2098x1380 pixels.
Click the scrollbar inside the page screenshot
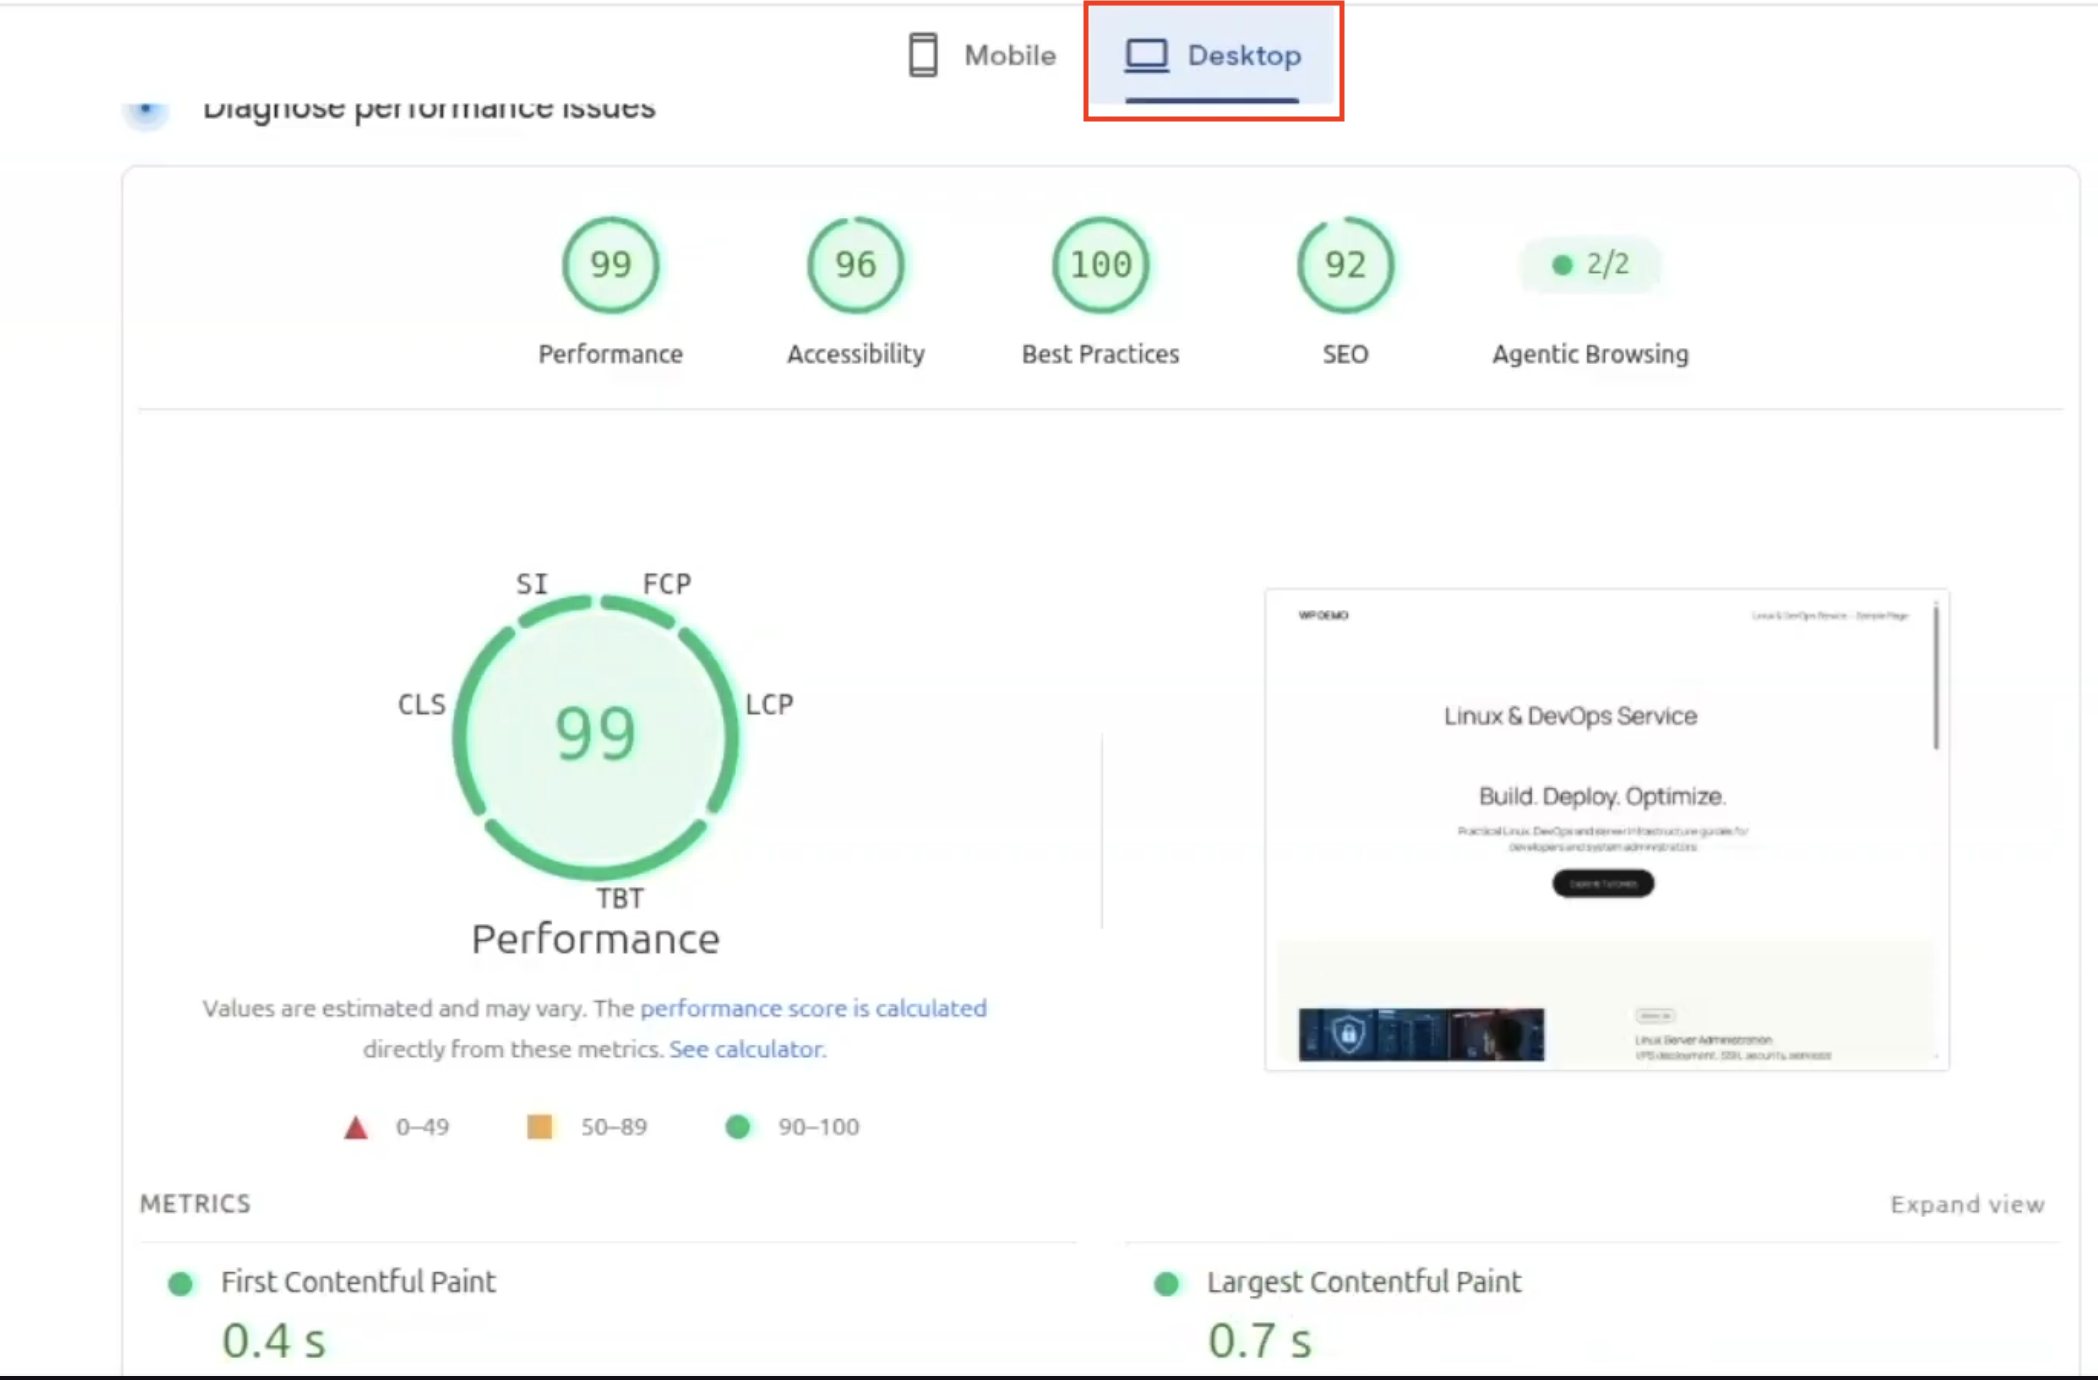coord(1936,676)
